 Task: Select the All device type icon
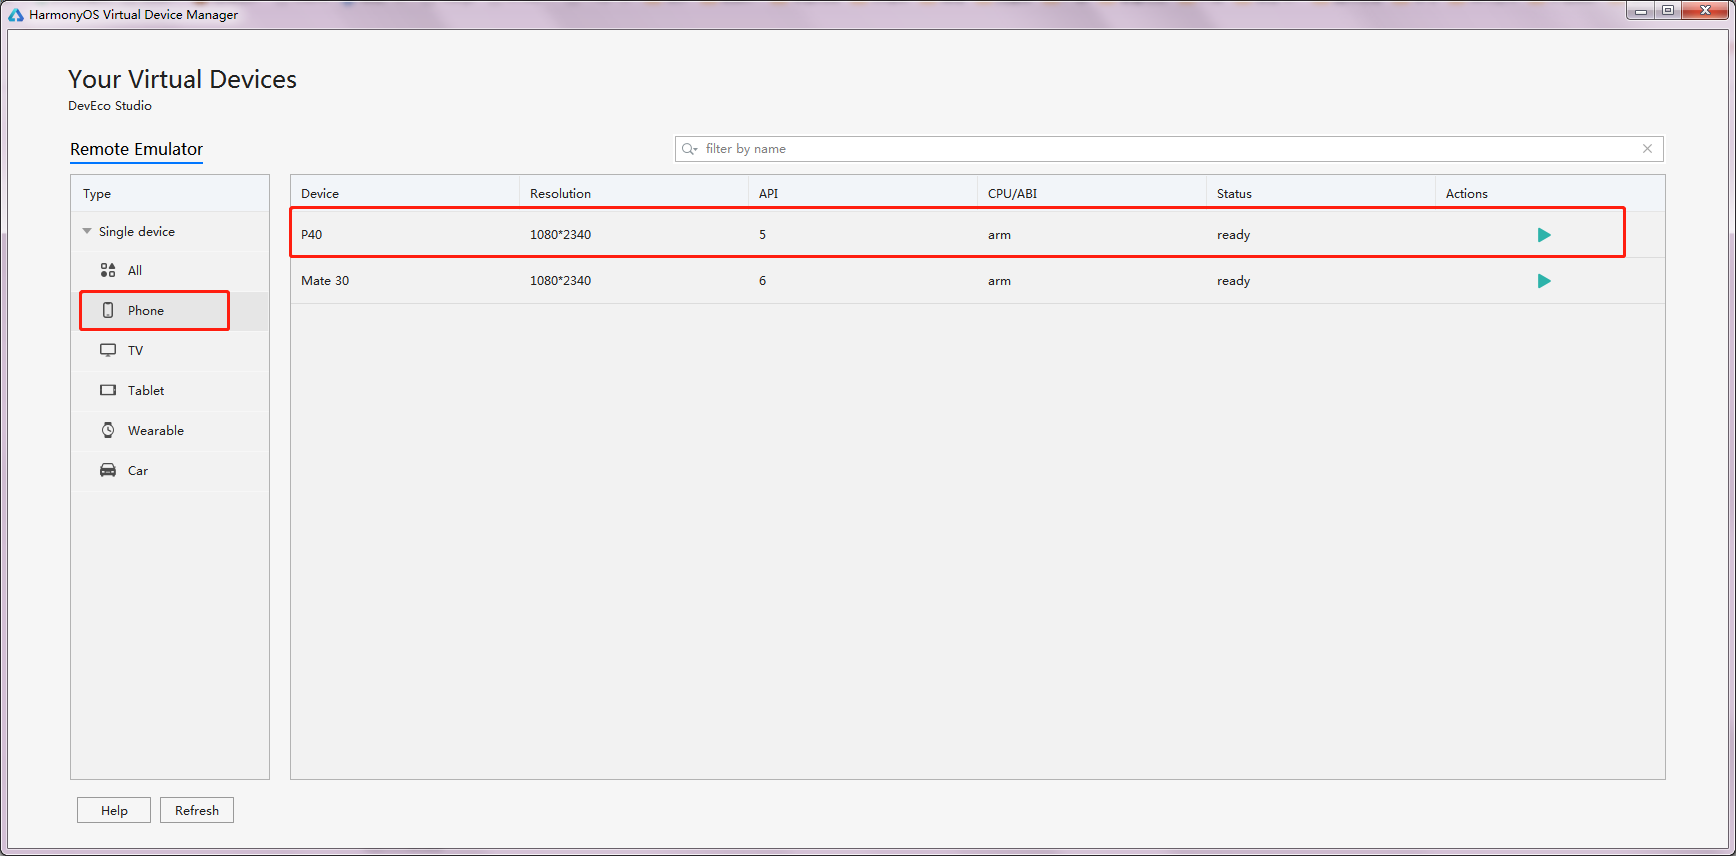[108, 270]
